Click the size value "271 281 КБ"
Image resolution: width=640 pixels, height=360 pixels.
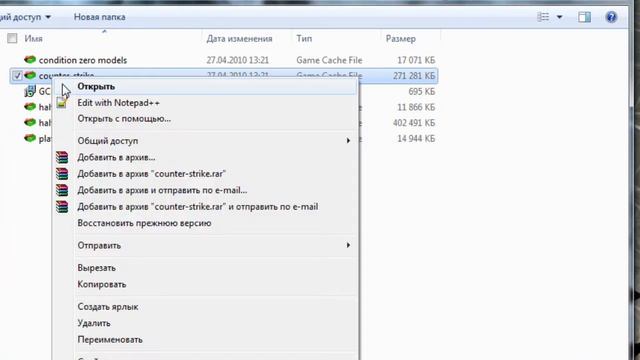click(414, 76)
